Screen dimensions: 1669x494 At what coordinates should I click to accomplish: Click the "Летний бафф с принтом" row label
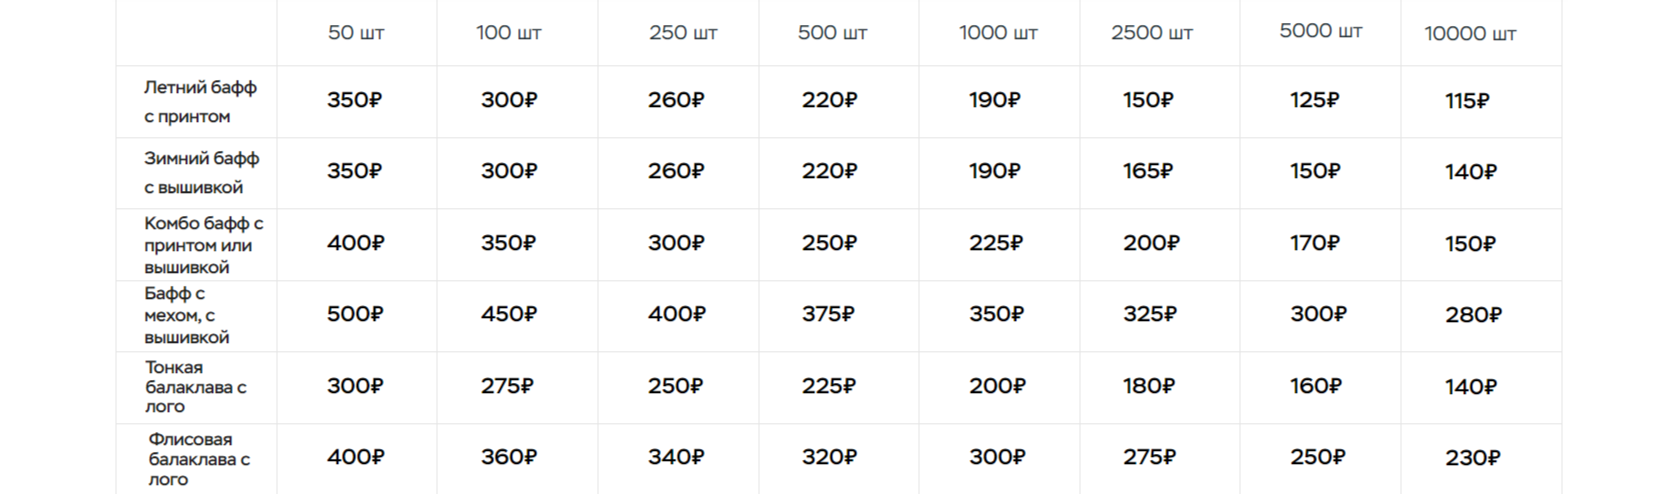click(200, 101)
